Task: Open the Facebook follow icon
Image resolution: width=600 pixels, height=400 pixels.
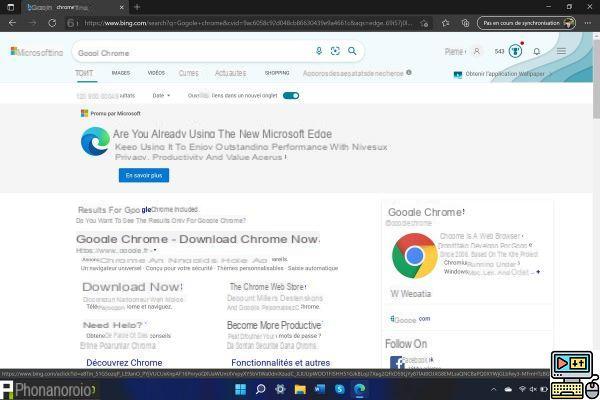Action: tap(397, 362)
